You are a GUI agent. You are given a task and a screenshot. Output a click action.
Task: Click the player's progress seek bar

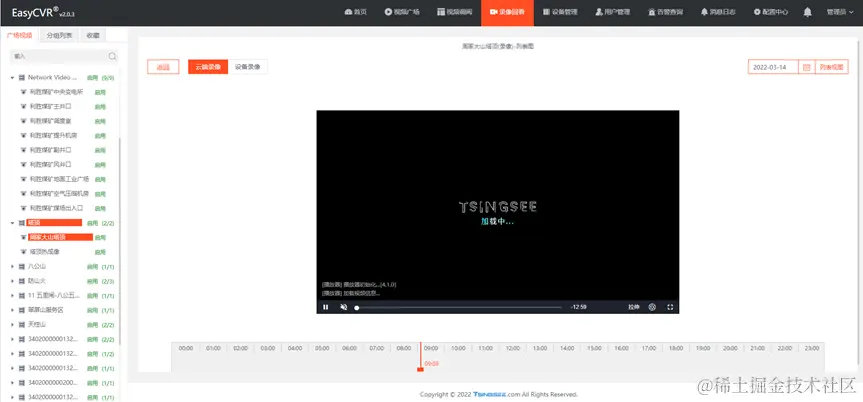click(x=459, y=307)
